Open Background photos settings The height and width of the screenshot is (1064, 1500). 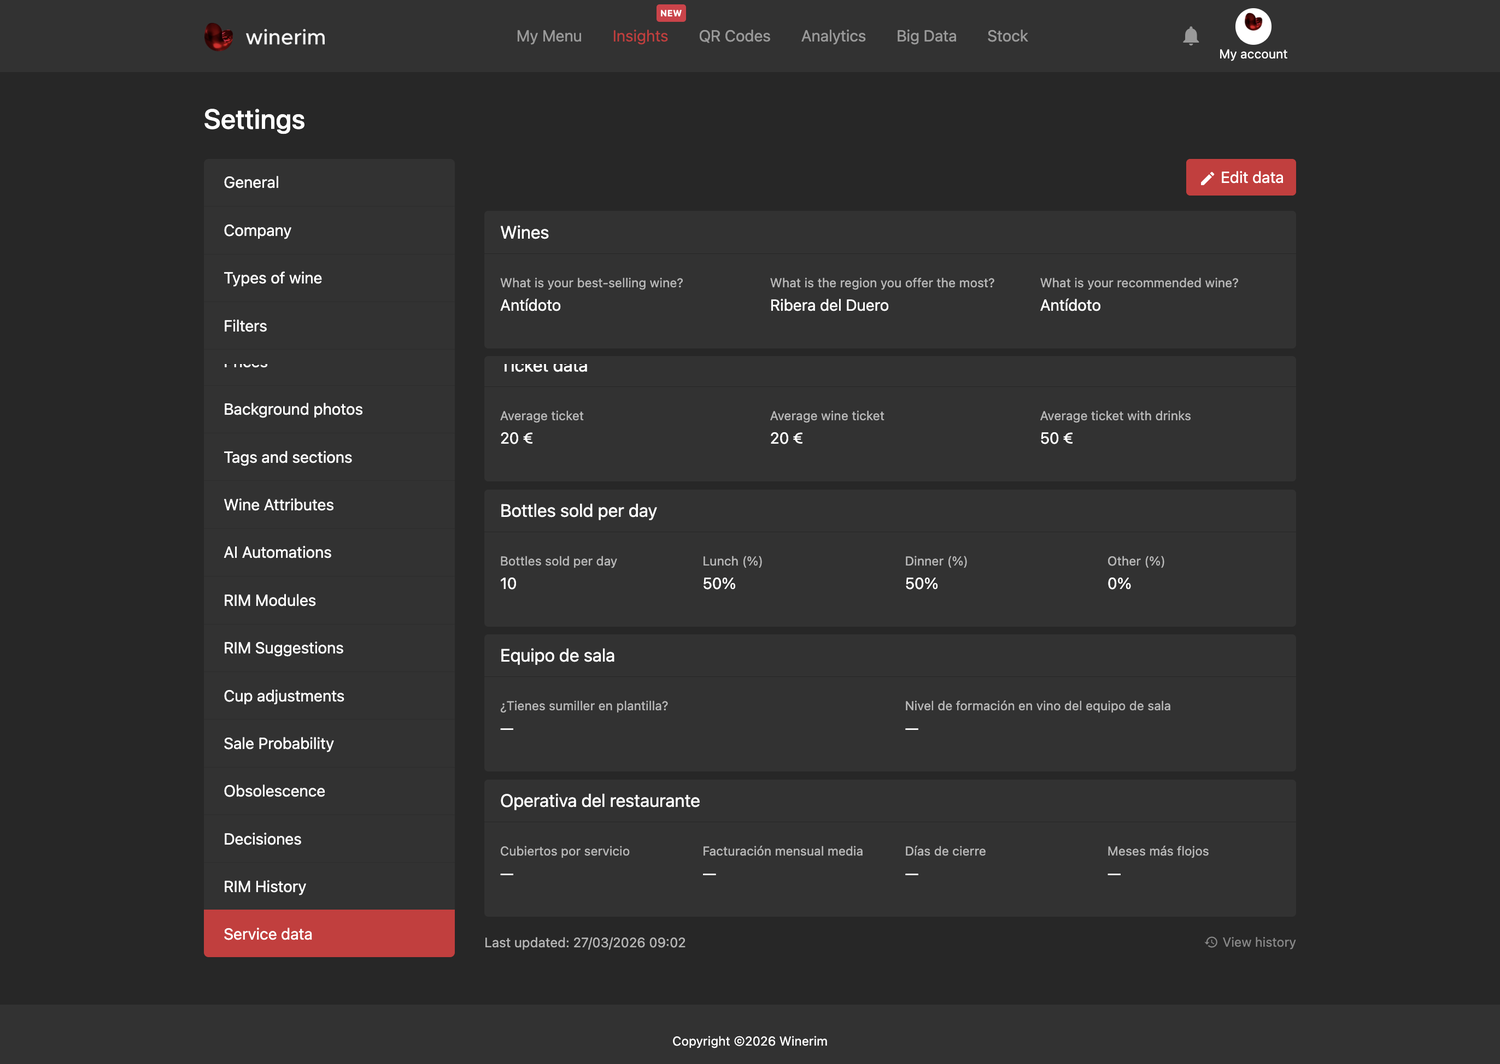329,409
